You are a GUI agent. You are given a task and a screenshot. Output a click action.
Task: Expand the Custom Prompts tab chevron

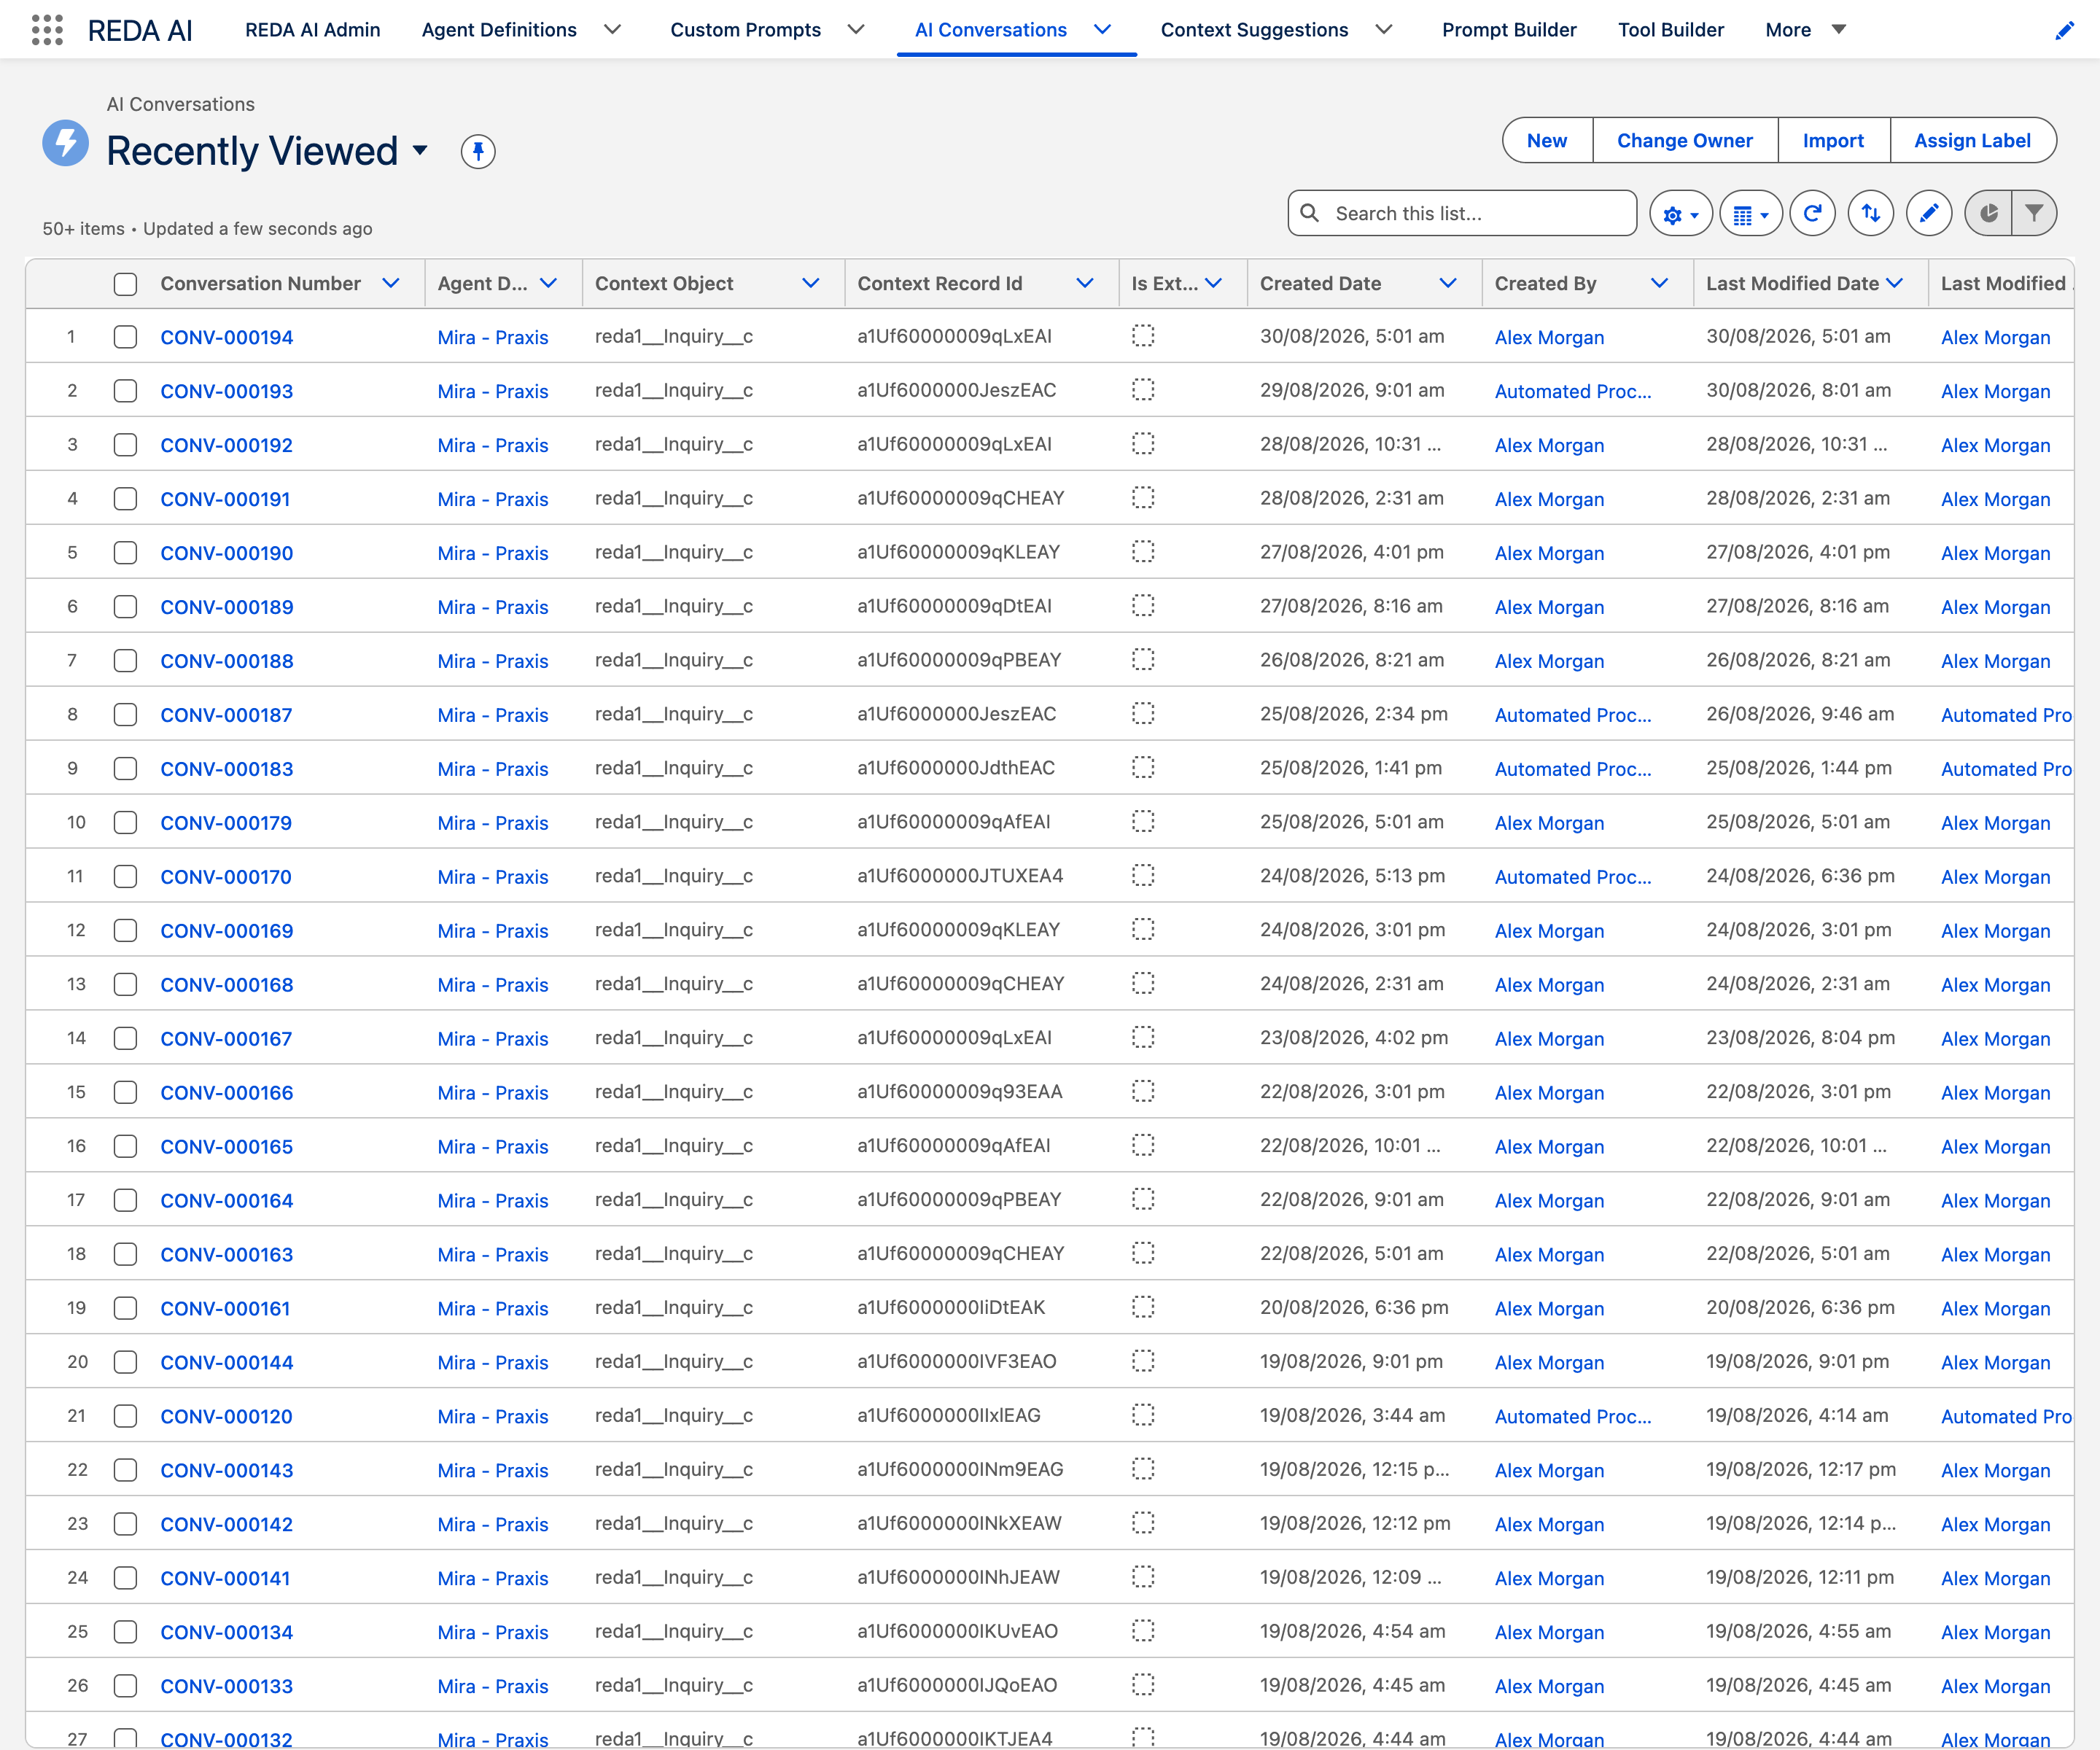(x=856, y=30)
